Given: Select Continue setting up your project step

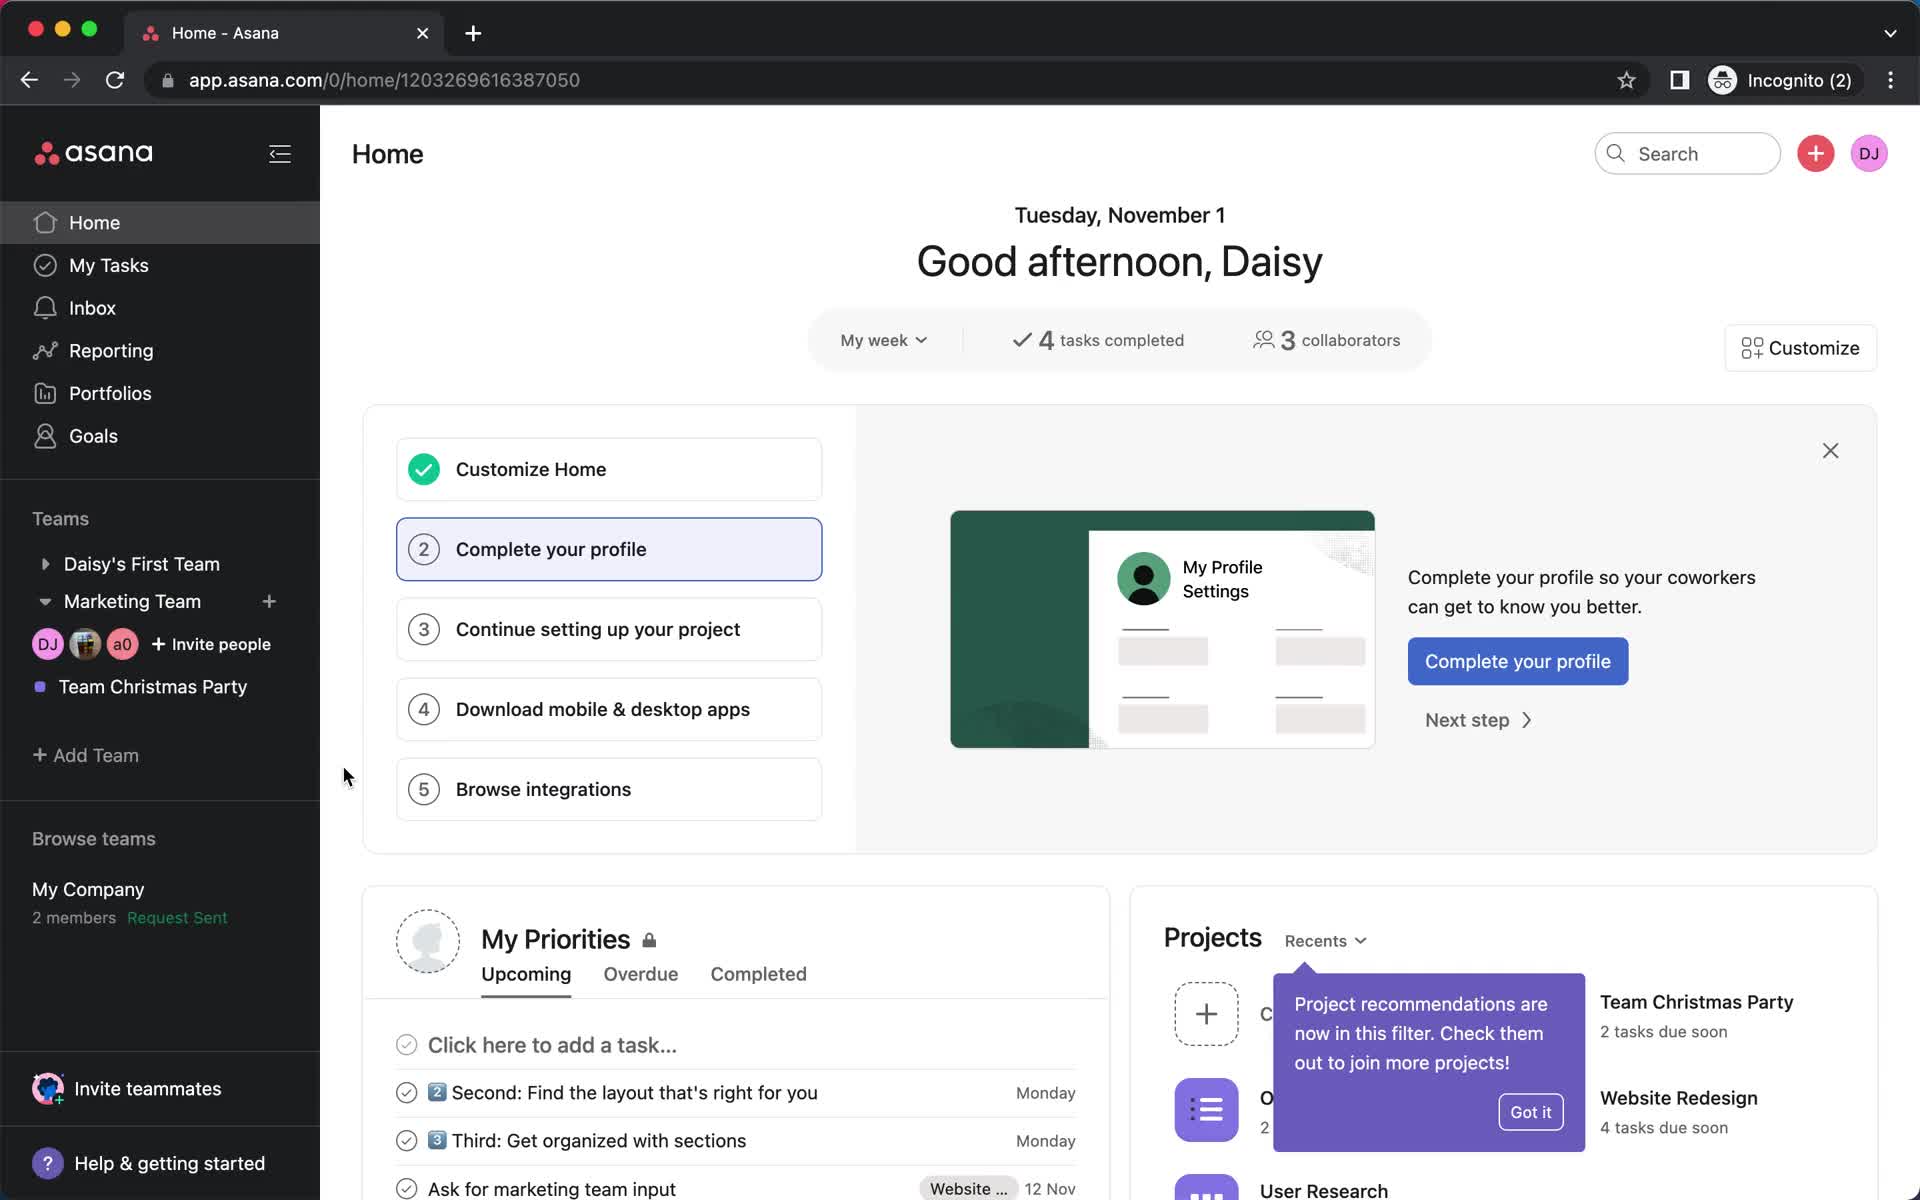Looking at the screenshot, I should pos(609,629).
